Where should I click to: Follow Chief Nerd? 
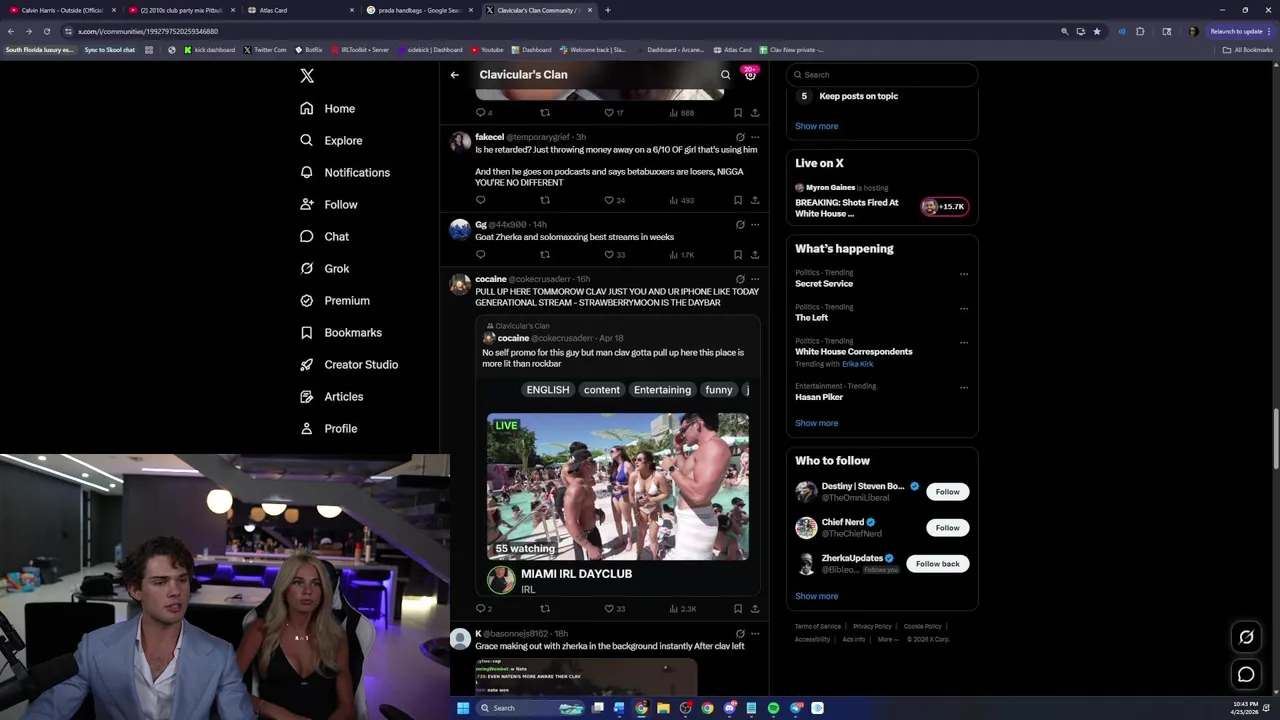pos(947,528)
